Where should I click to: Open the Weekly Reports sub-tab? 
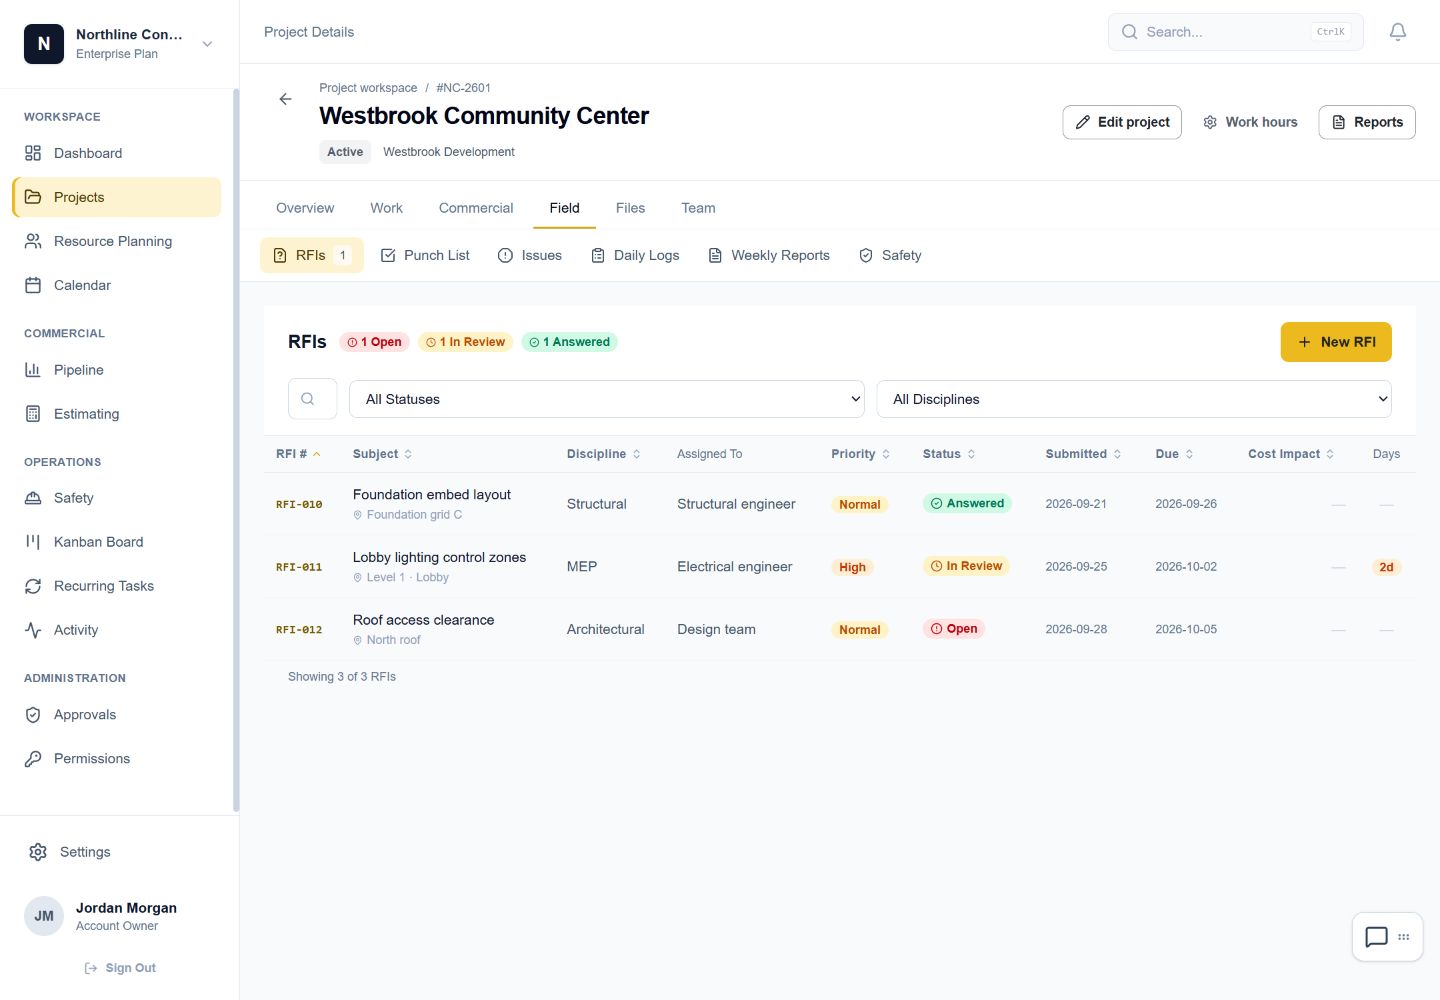point(769,255)
